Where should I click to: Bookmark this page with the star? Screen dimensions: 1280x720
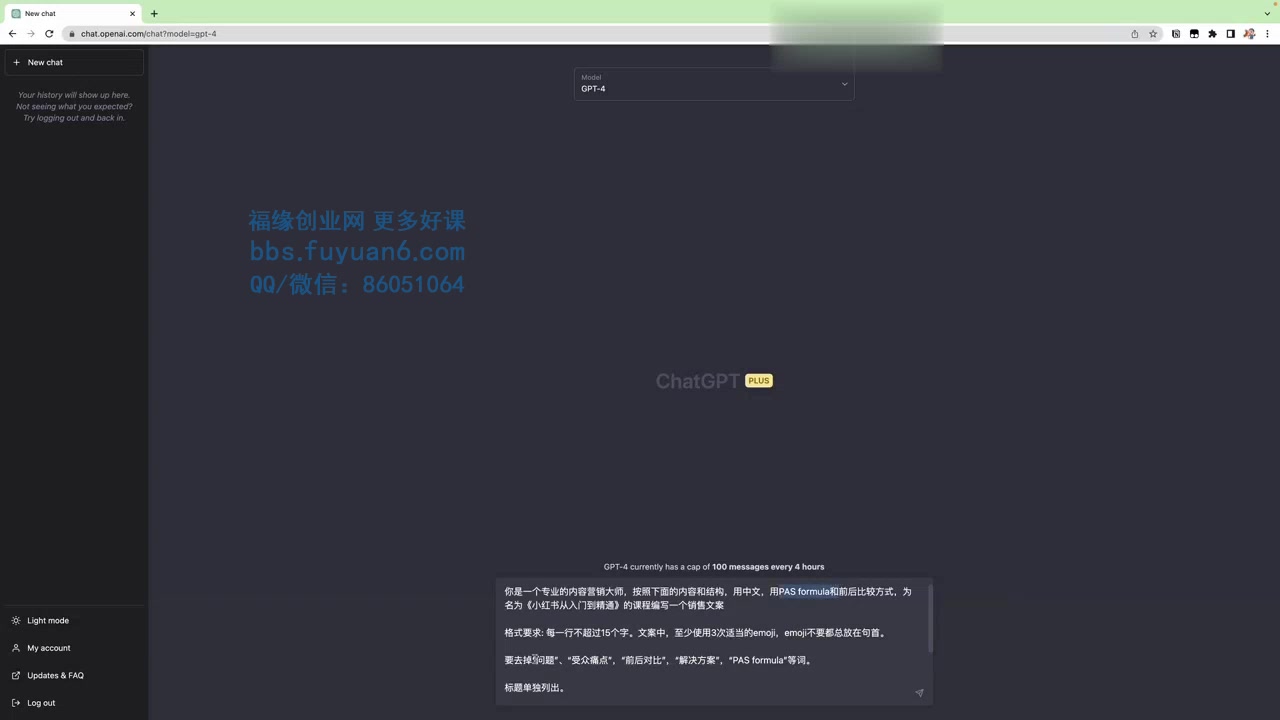[x=1153, y=34]
